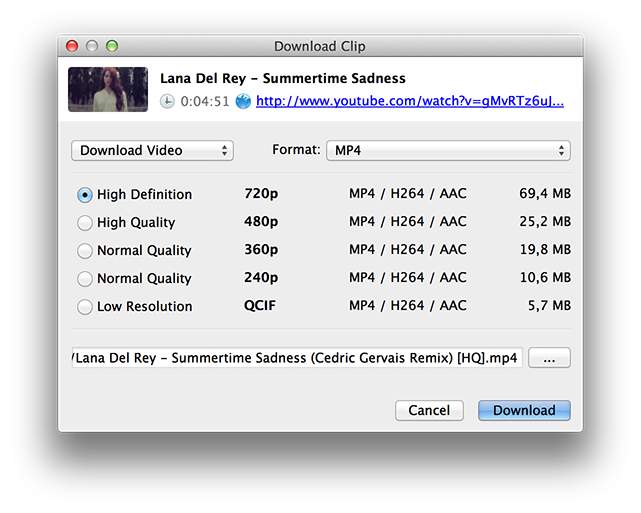Open browse button with three dots

[549, 358]
